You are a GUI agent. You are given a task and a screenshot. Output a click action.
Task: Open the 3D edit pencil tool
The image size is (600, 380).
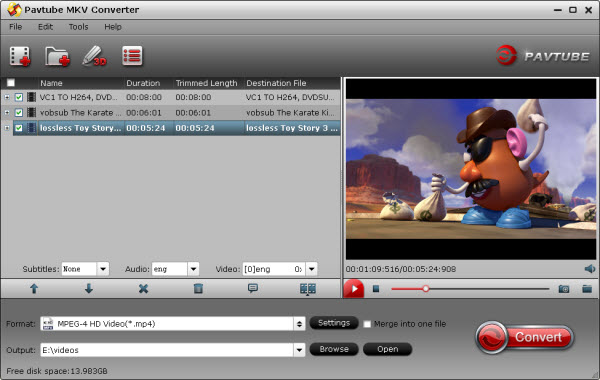(x=94, y=56)
